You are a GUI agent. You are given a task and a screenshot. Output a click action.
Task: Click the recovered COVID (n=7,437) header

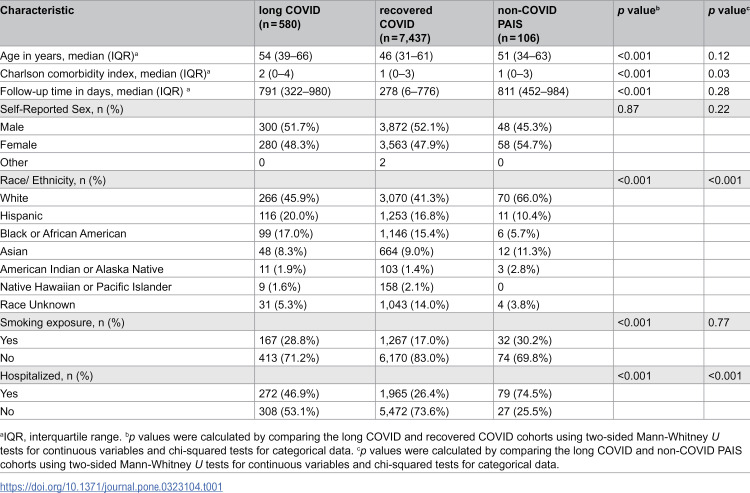pyautogui.click(x=406, y=24)
